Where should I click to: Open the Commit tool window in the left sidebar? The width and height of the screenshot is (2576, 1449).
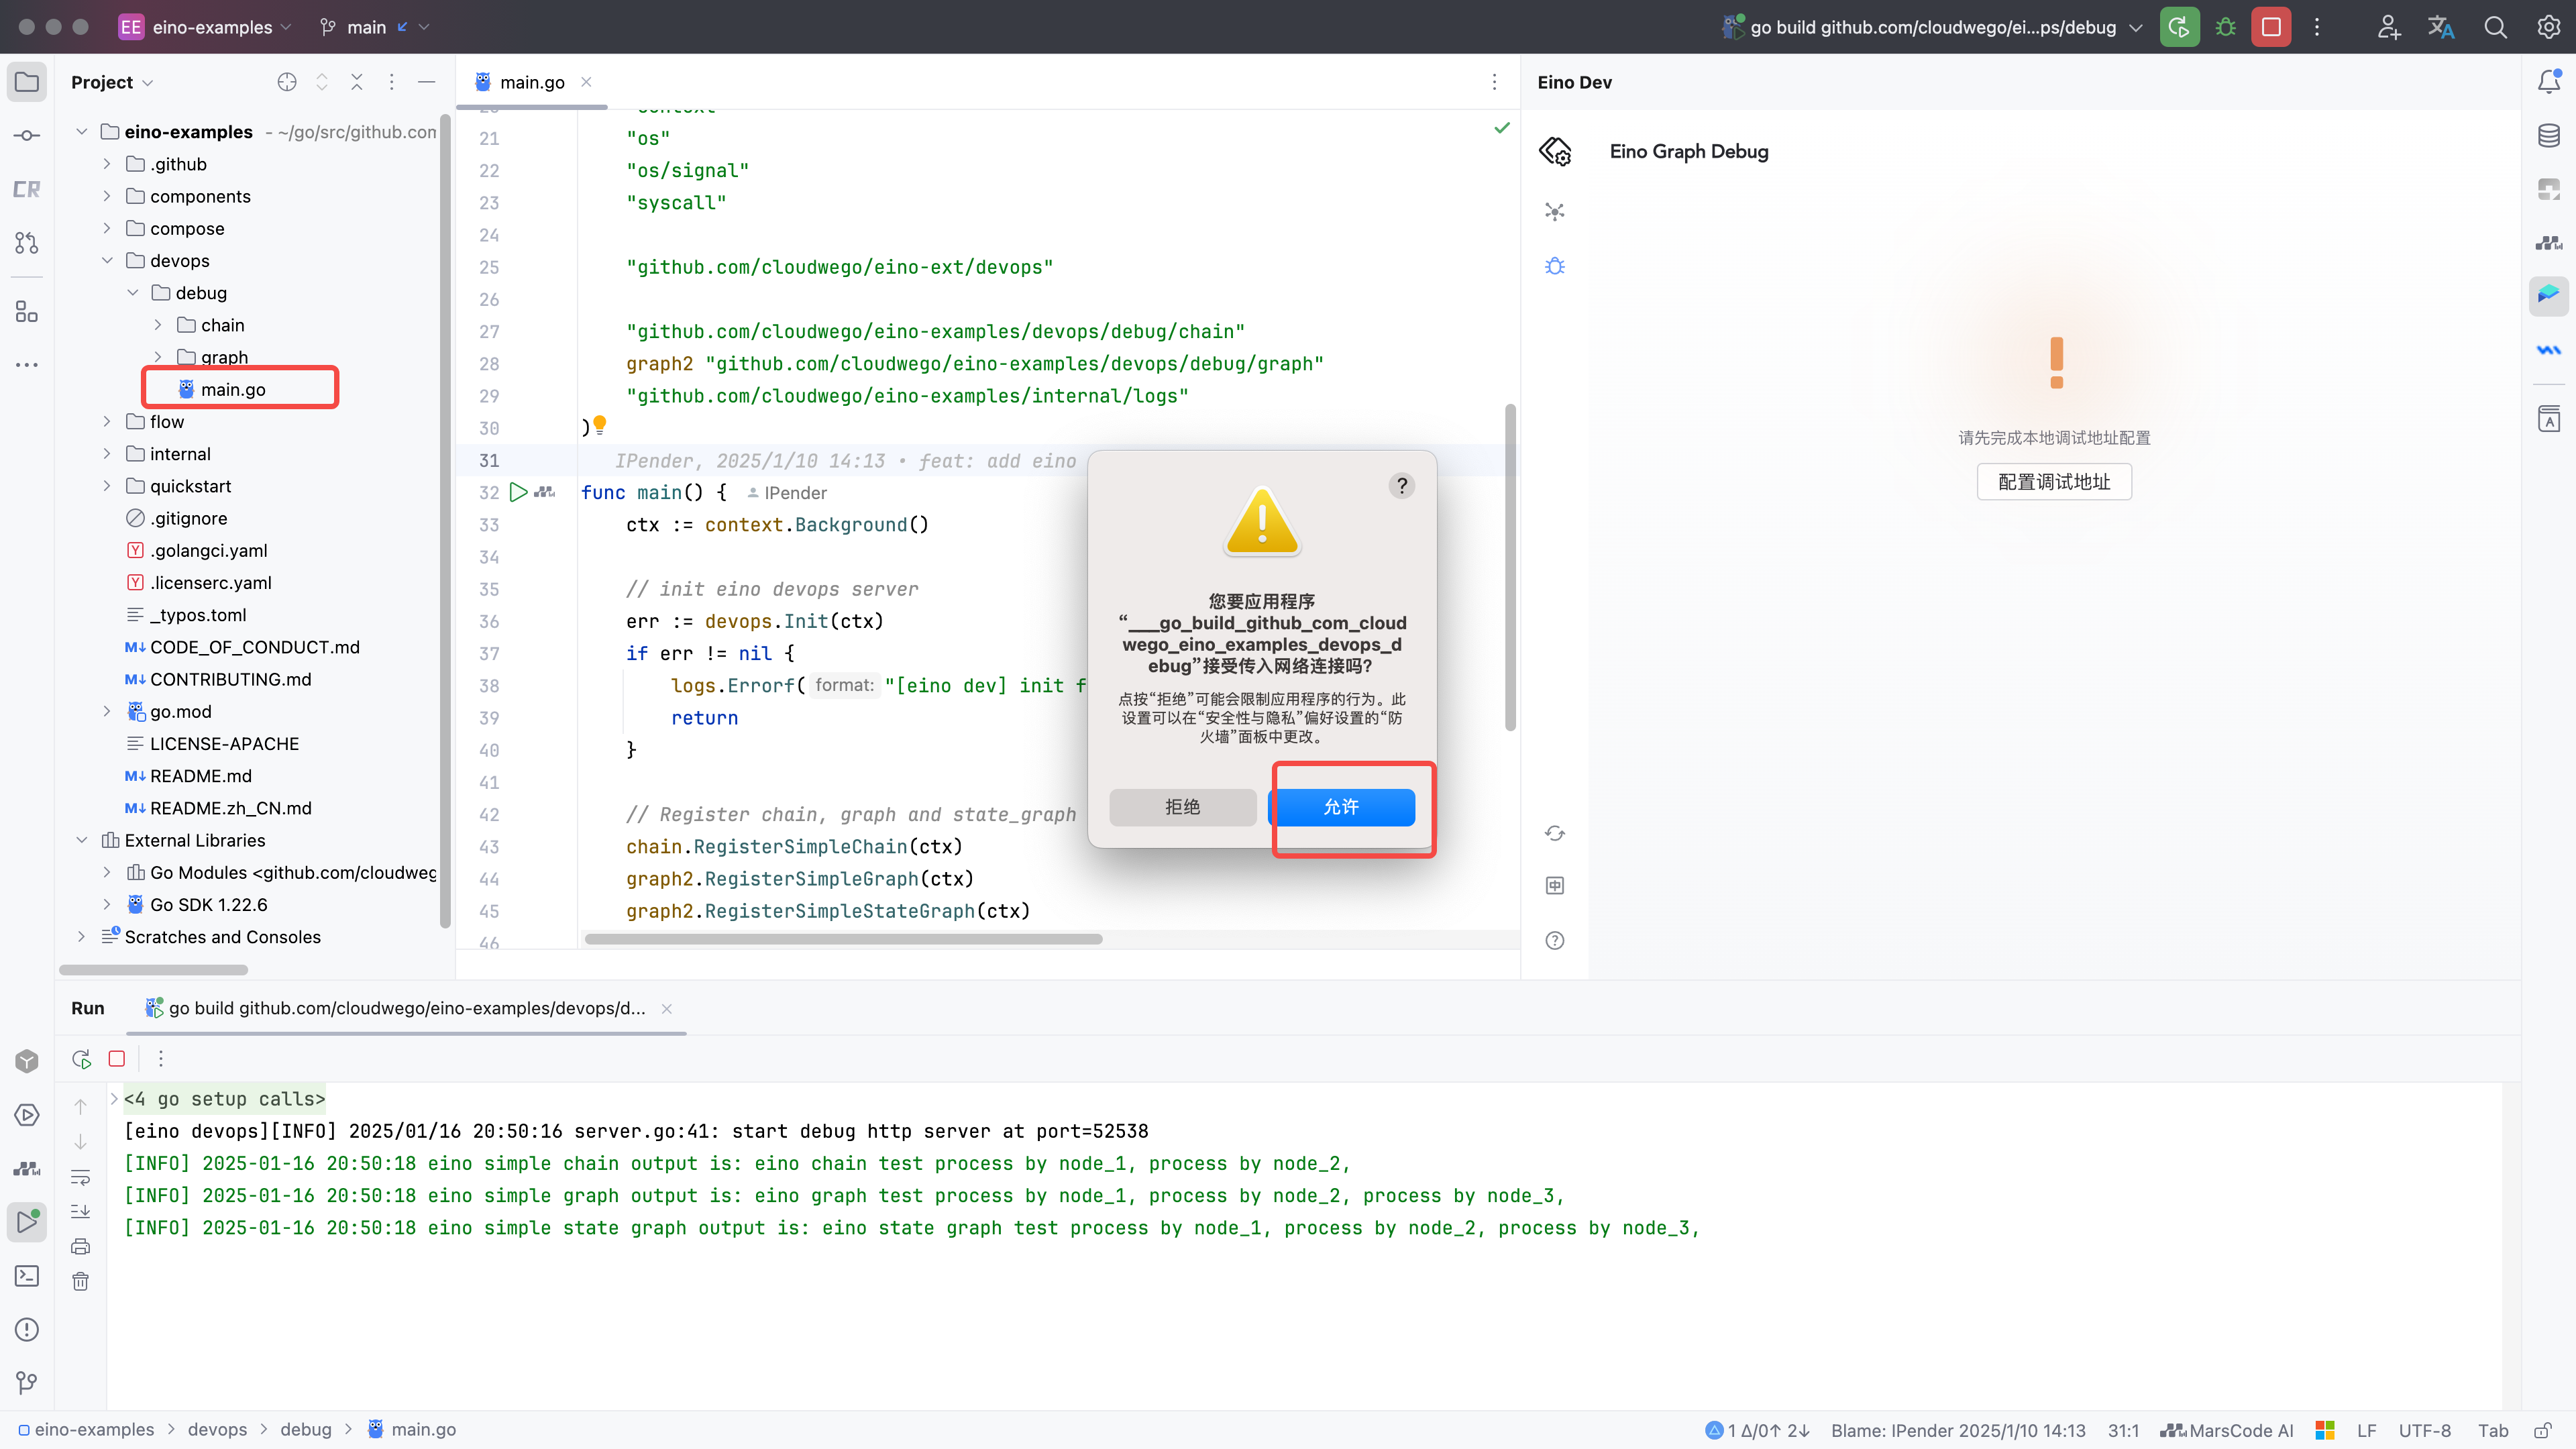coord(27,135)
